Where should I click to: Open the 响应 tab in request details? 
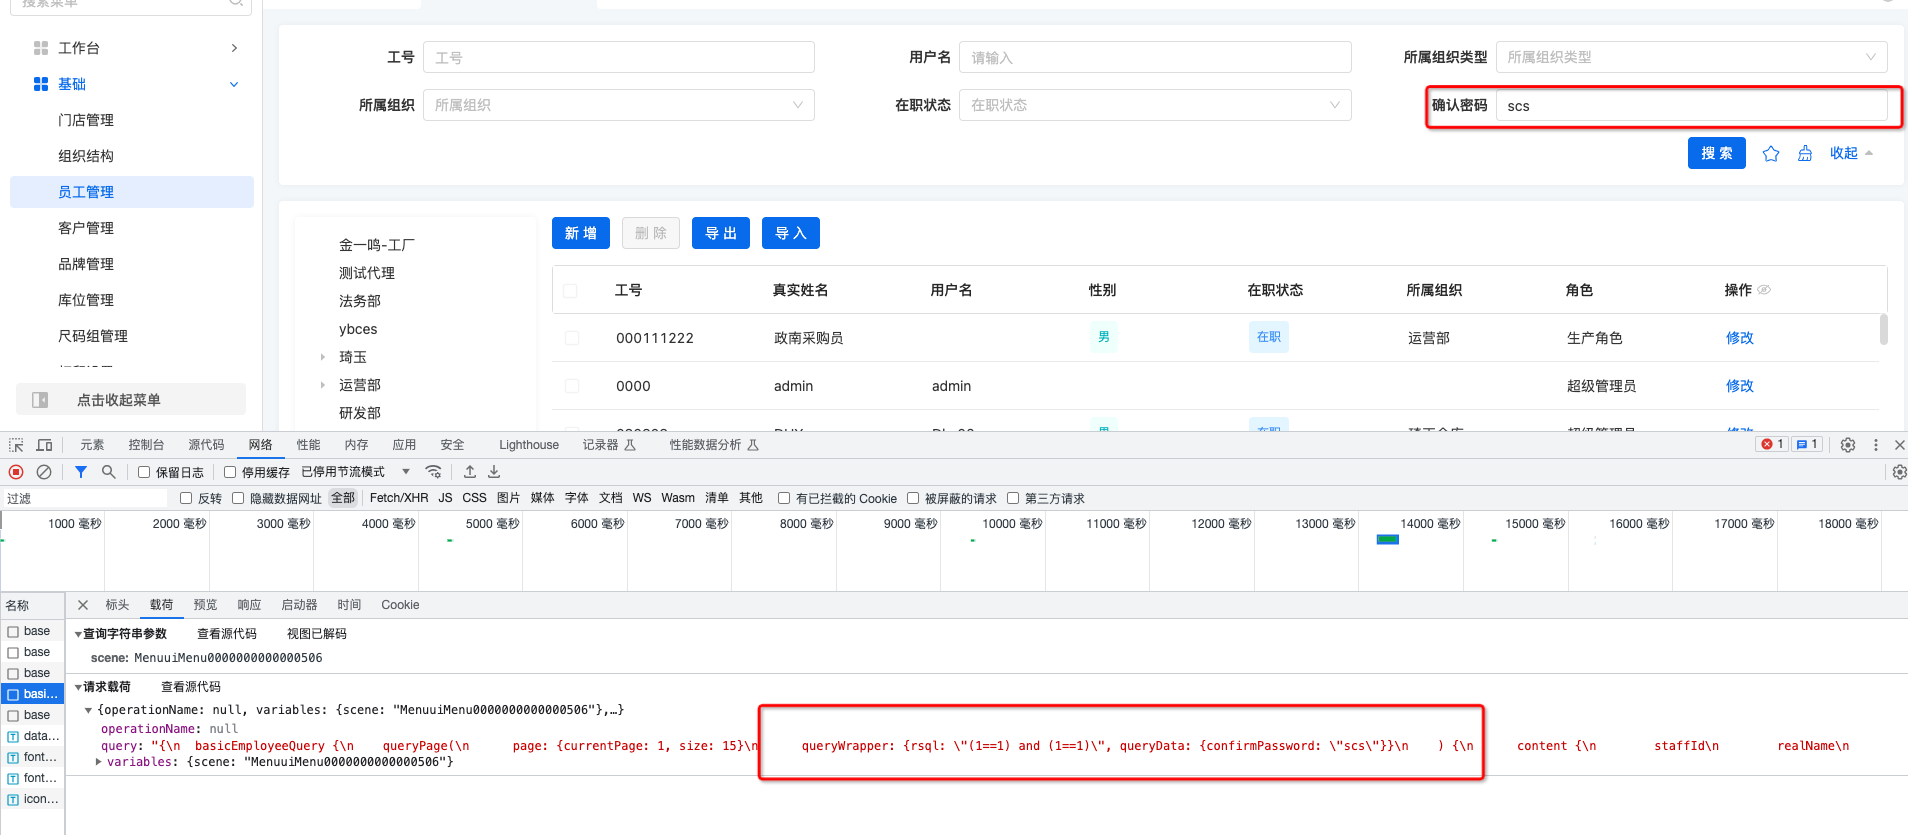(x=249, y=605)
